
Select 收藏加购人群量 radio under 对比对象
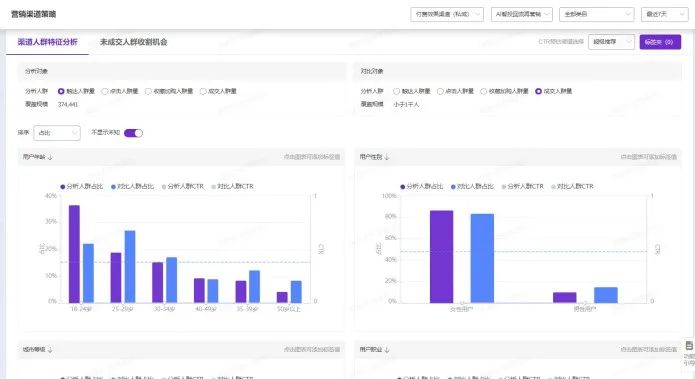(484, 91)
